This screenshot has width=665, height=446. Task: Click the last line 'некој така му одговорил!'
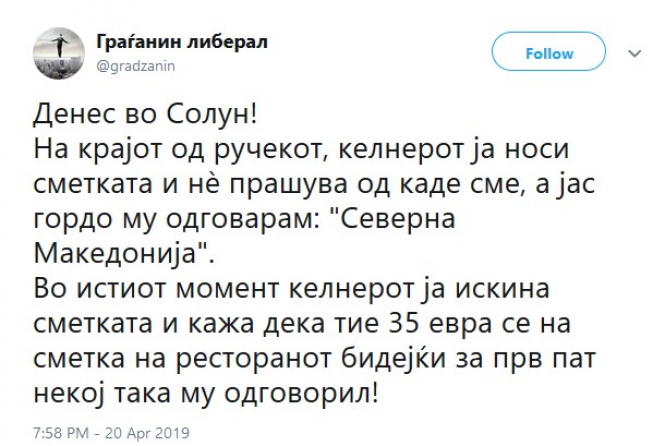pos(205,394)
